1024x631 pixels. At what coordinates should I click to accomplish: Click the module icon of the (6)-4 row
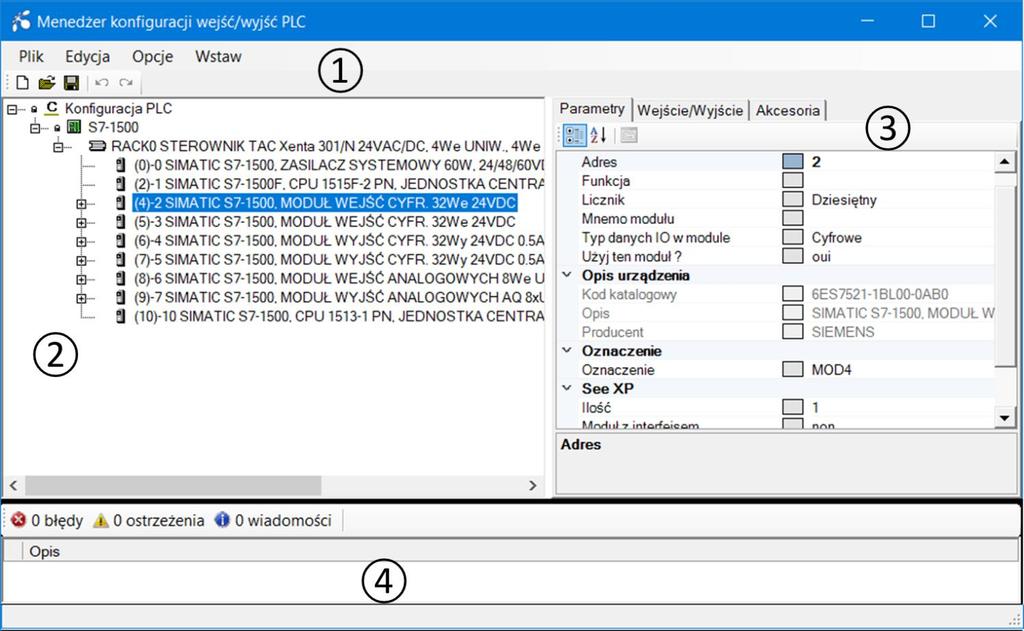pyautogui.click(x=120, y=240)
